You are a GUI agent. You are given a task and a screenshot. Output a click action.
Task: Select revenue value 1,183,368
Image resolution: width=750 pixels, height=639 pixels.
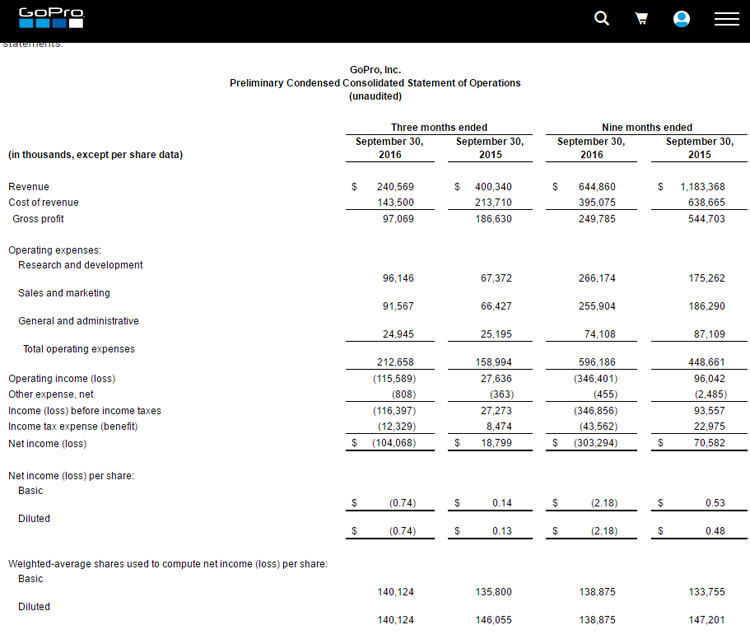[x=703, y=187]
